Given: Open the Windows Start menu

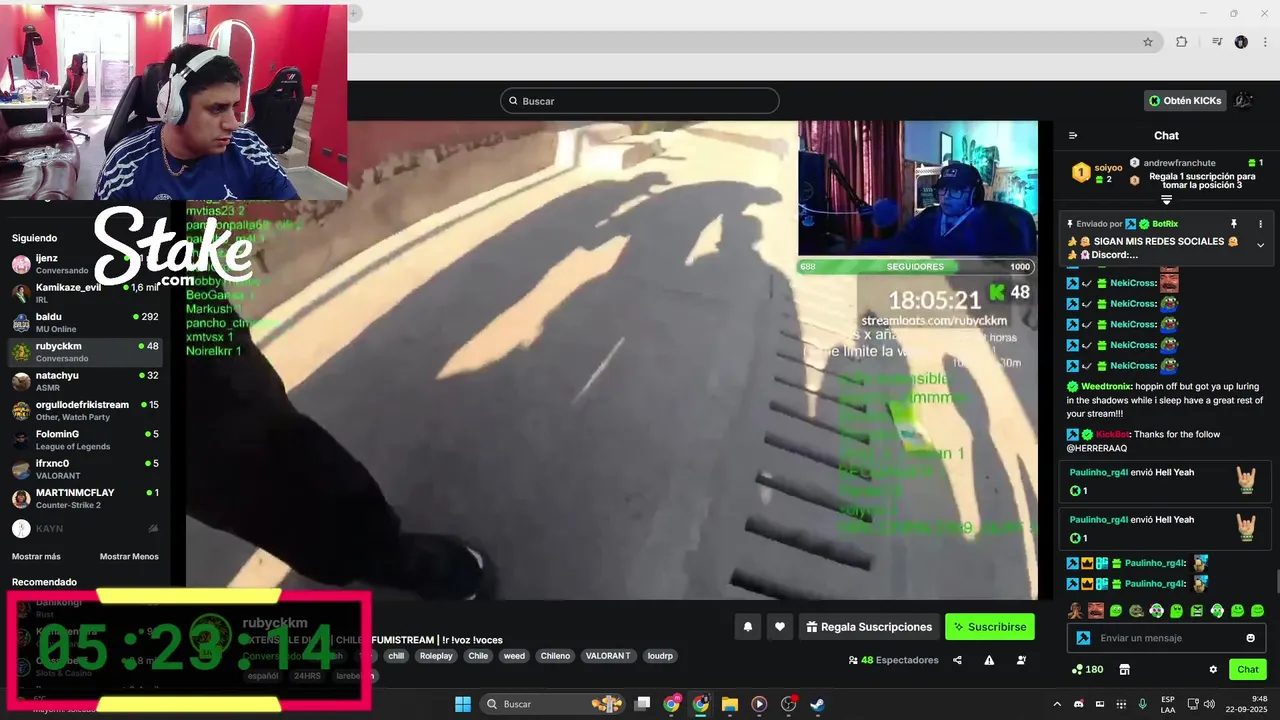Looking at the screenshot, I should point(463,704).
